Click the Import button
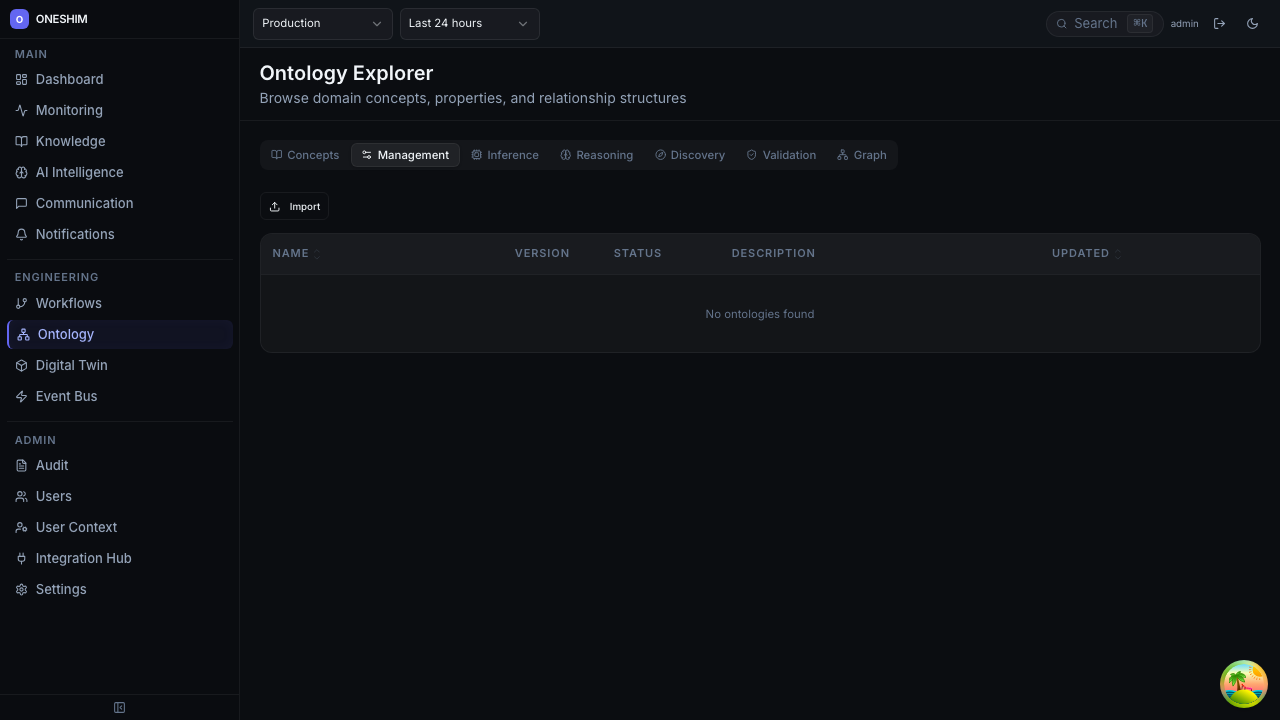 tap(294, 206)
